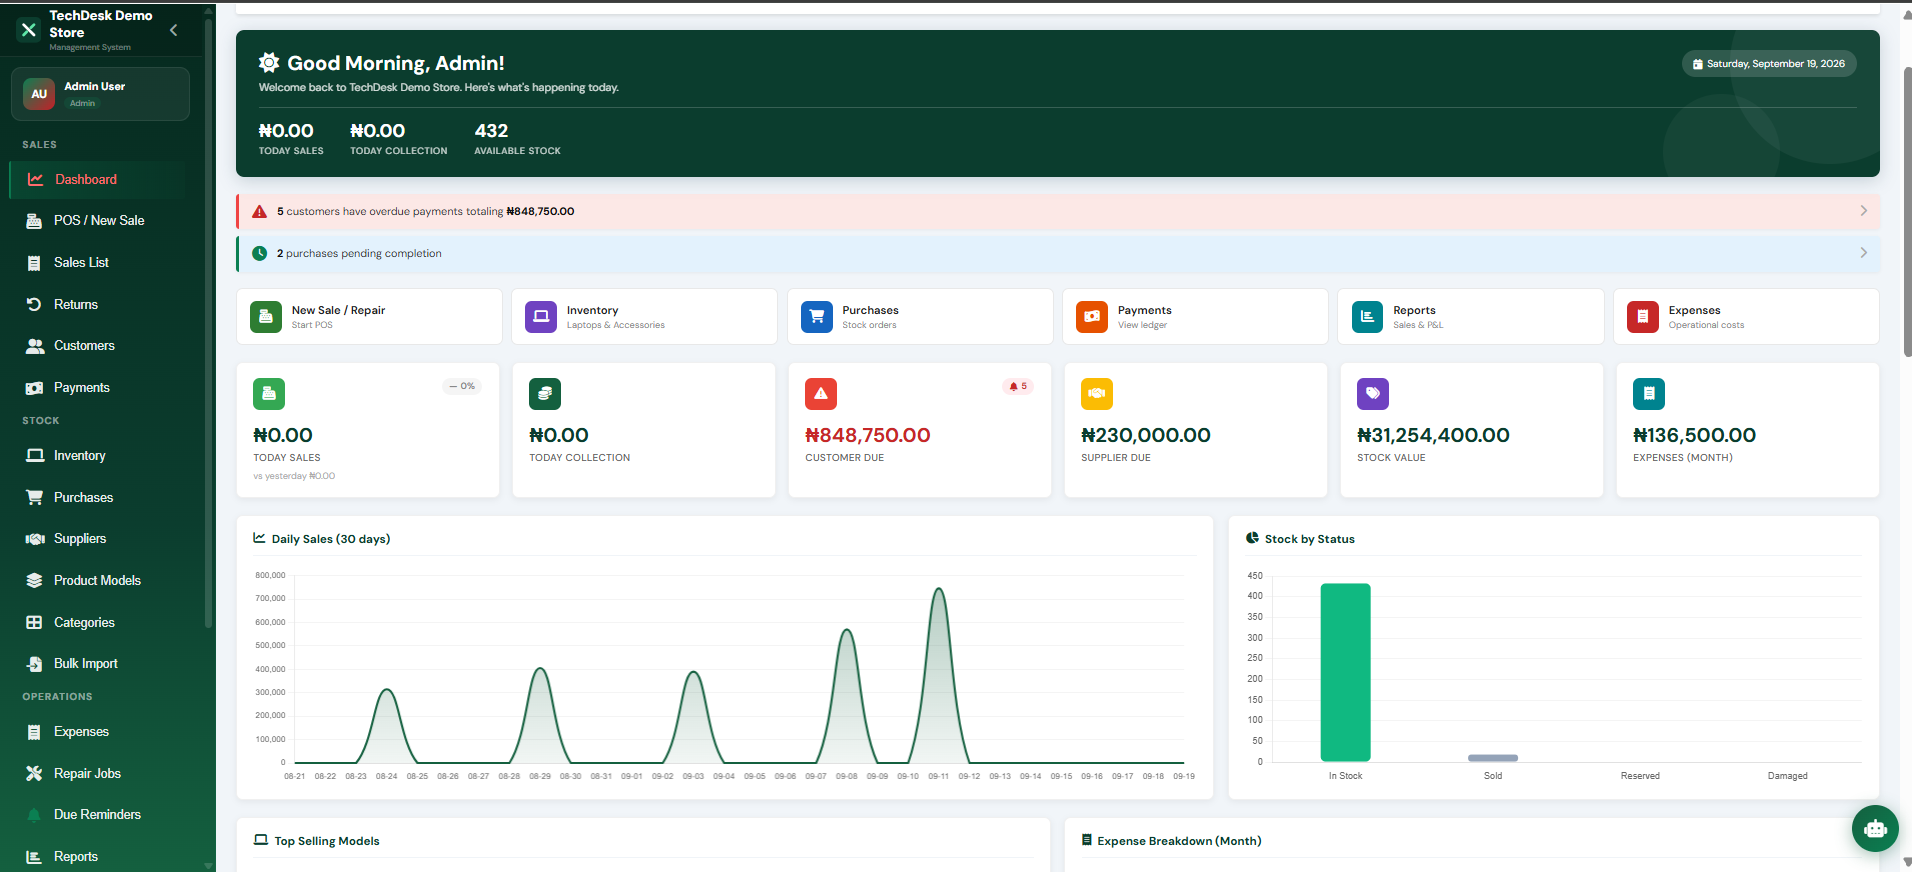Open Returns in the sidebar
The height and width of the screenshot is (872, 1912).
coord(98,305)
